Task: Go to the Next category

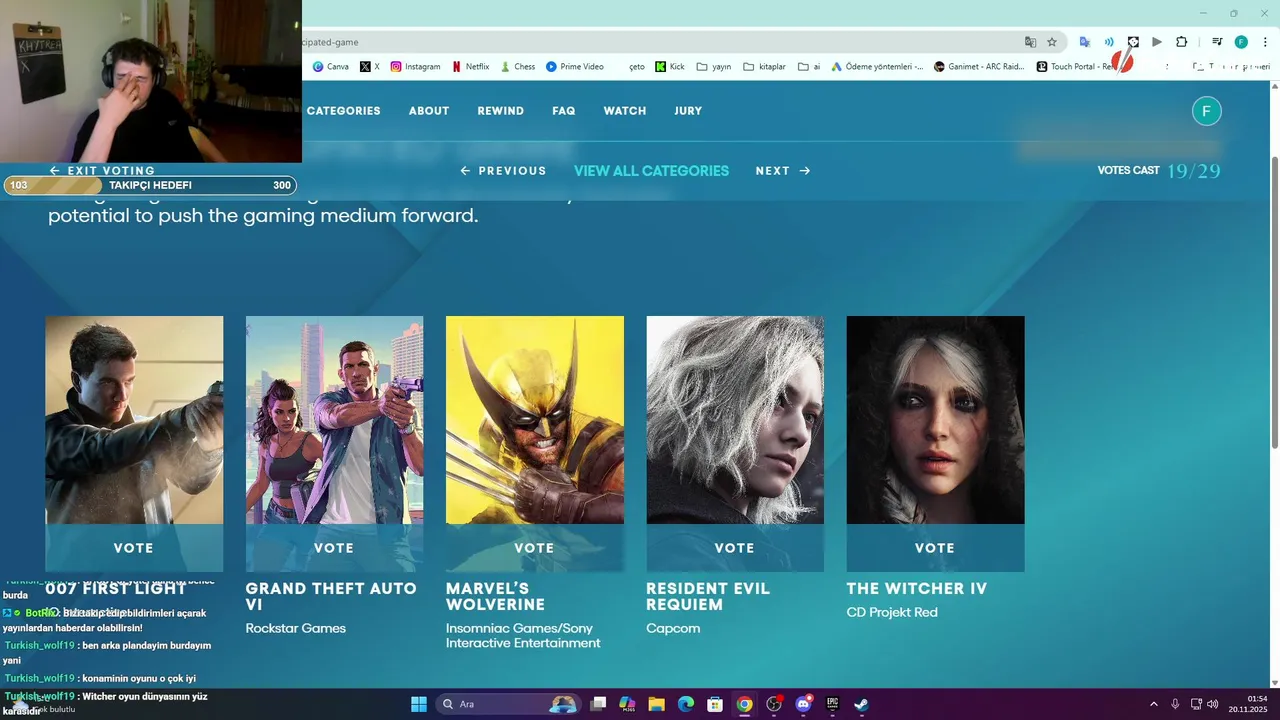Action: tap(783, 171)
